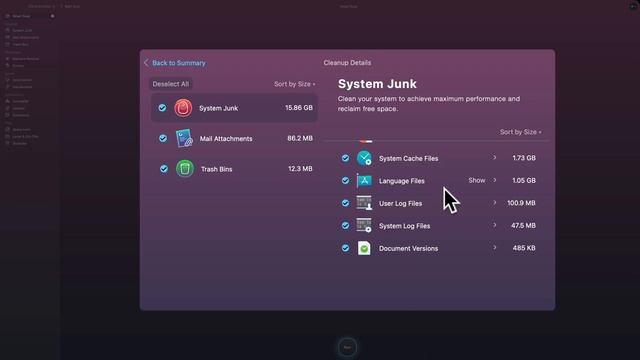
Task: Click the 12.3 MB size value
Action: 300,169
